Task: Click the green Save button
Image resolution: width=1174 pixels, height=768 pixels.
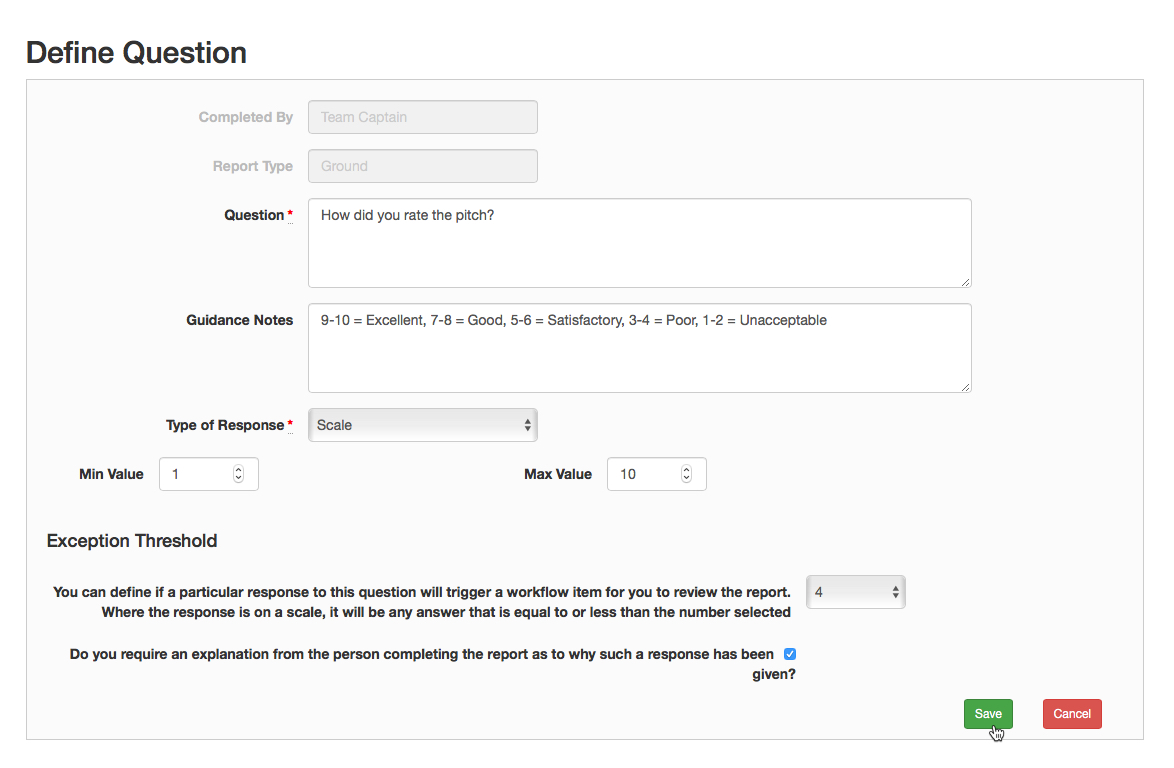Action: [988, 713]
